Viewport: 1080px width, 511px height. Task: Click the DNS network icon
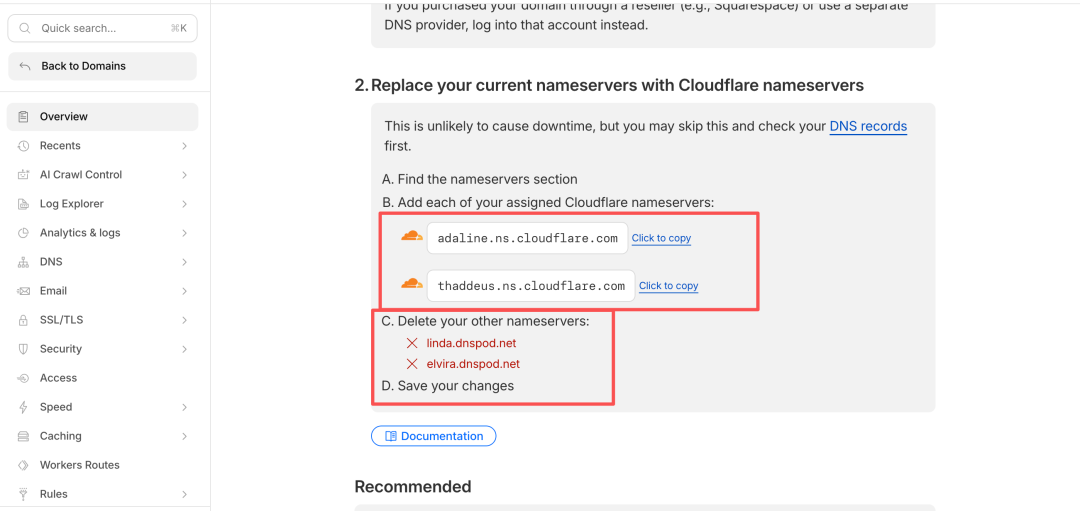(x=23, y=262)
